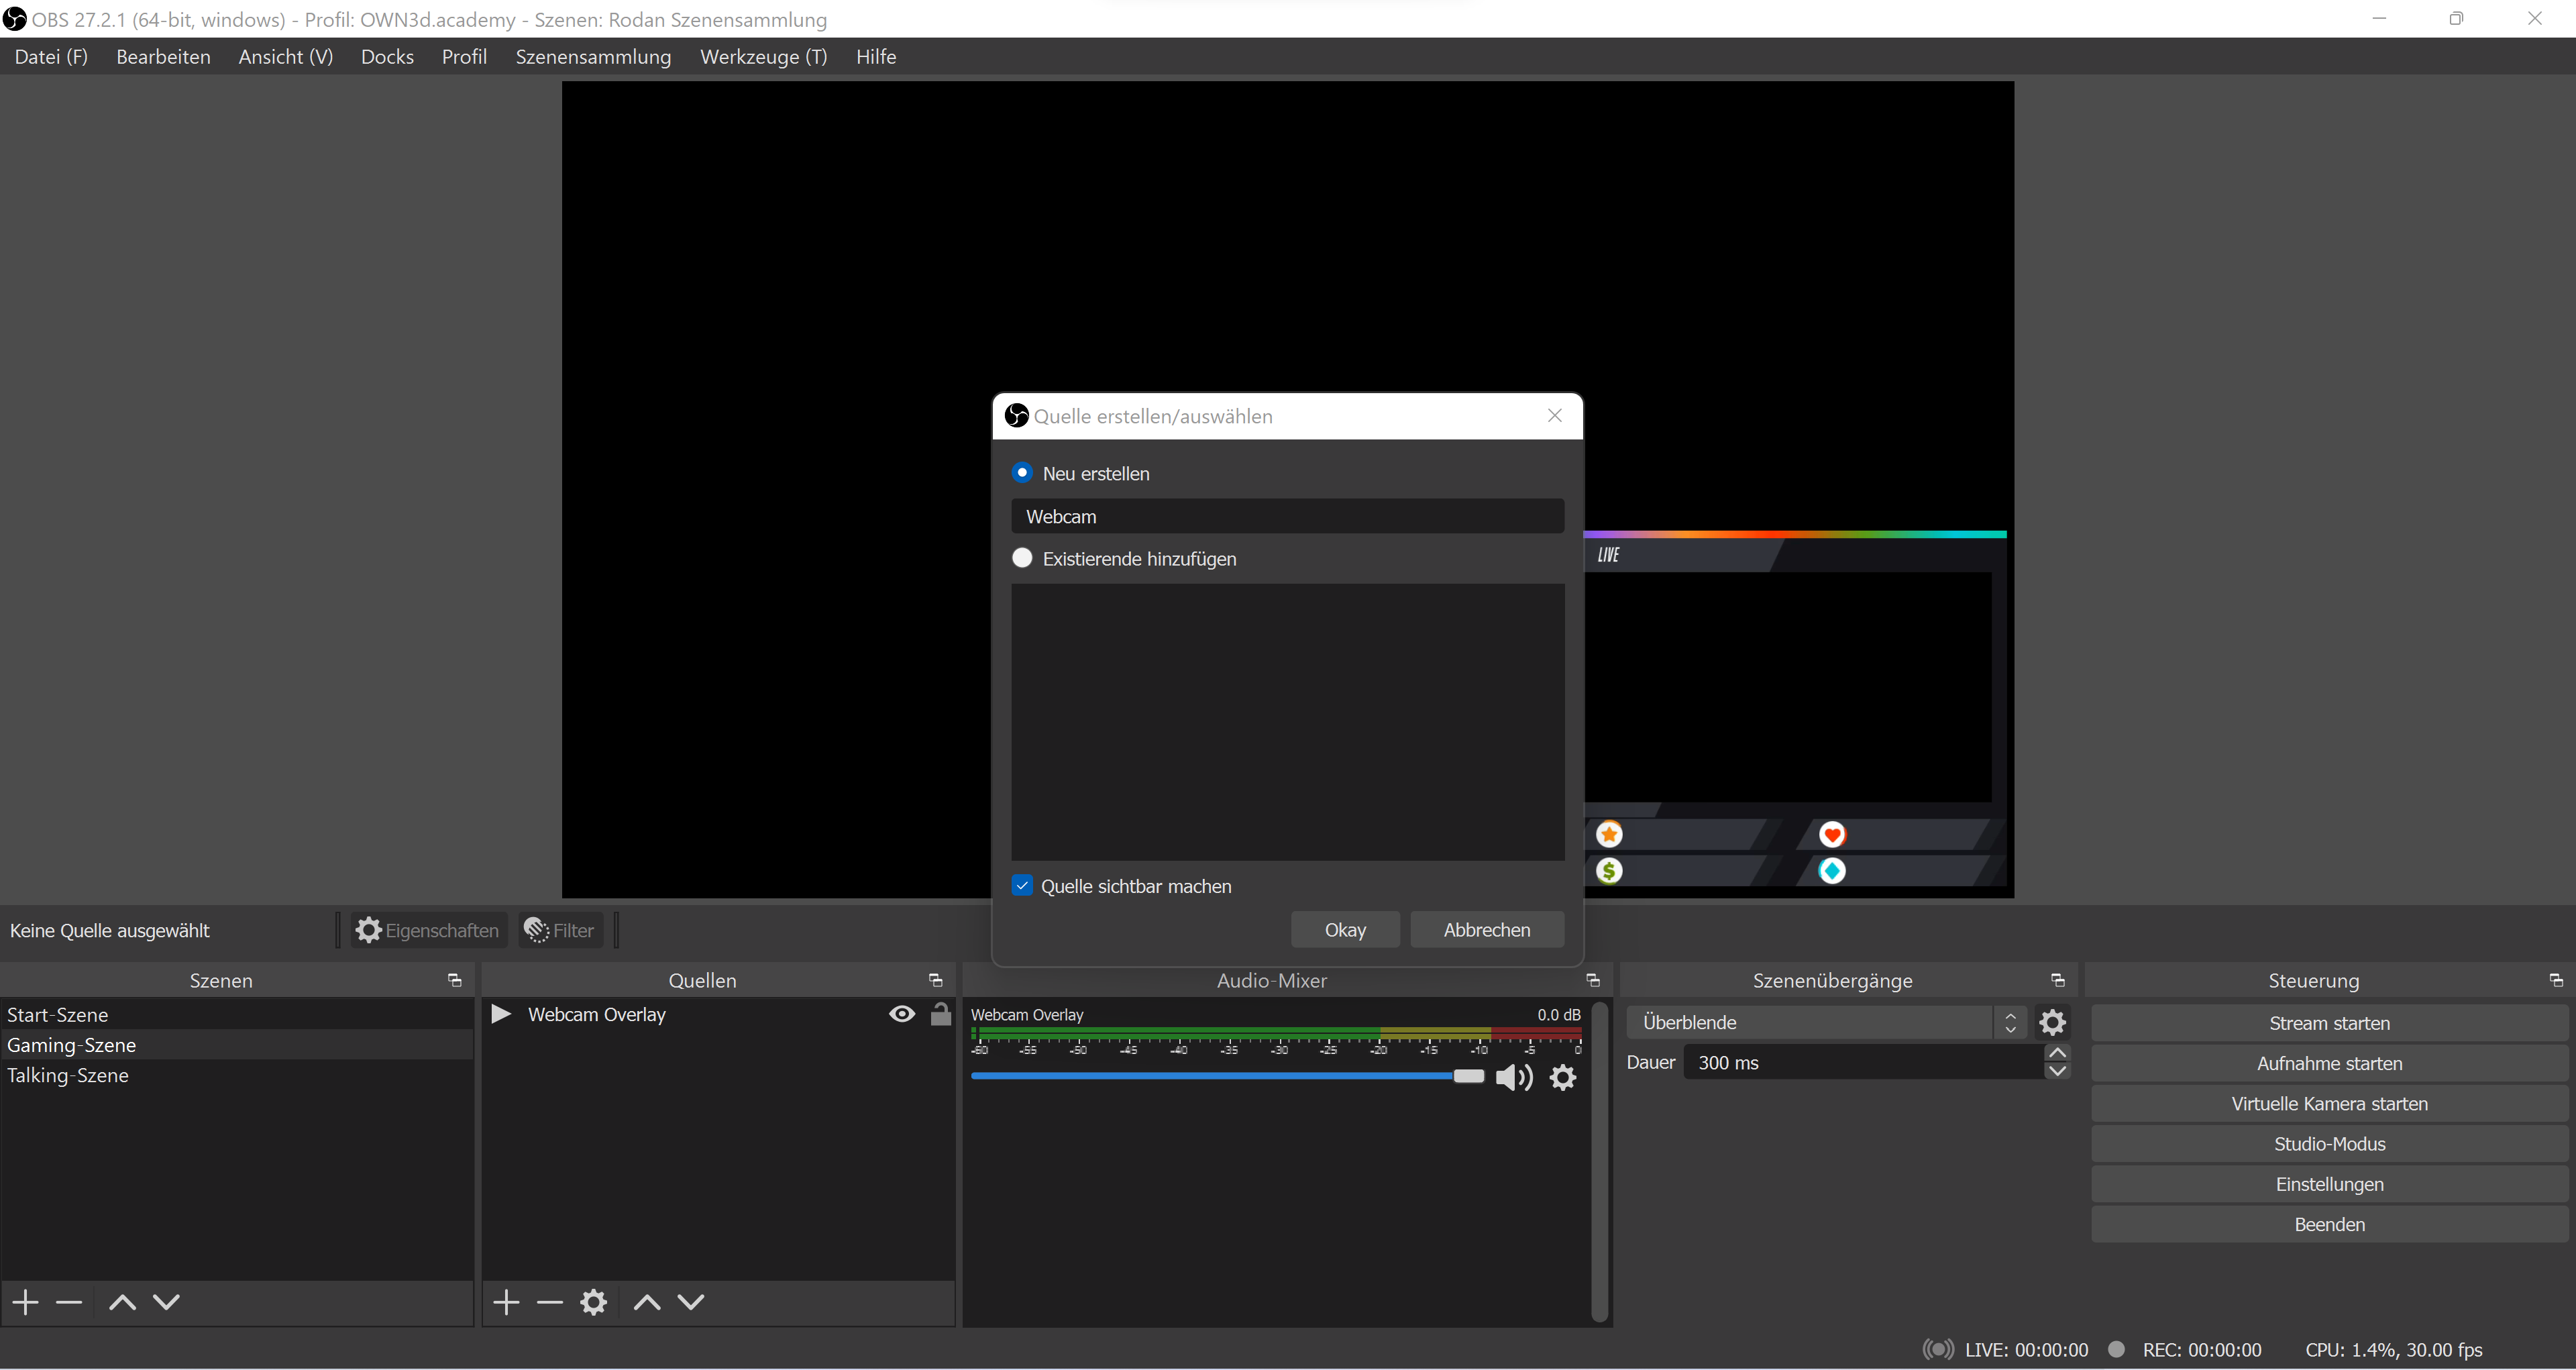Select the Existierende hinzufügen radio button
The height and width of the screenshot is (1370, 2576).
(1022, 558)
